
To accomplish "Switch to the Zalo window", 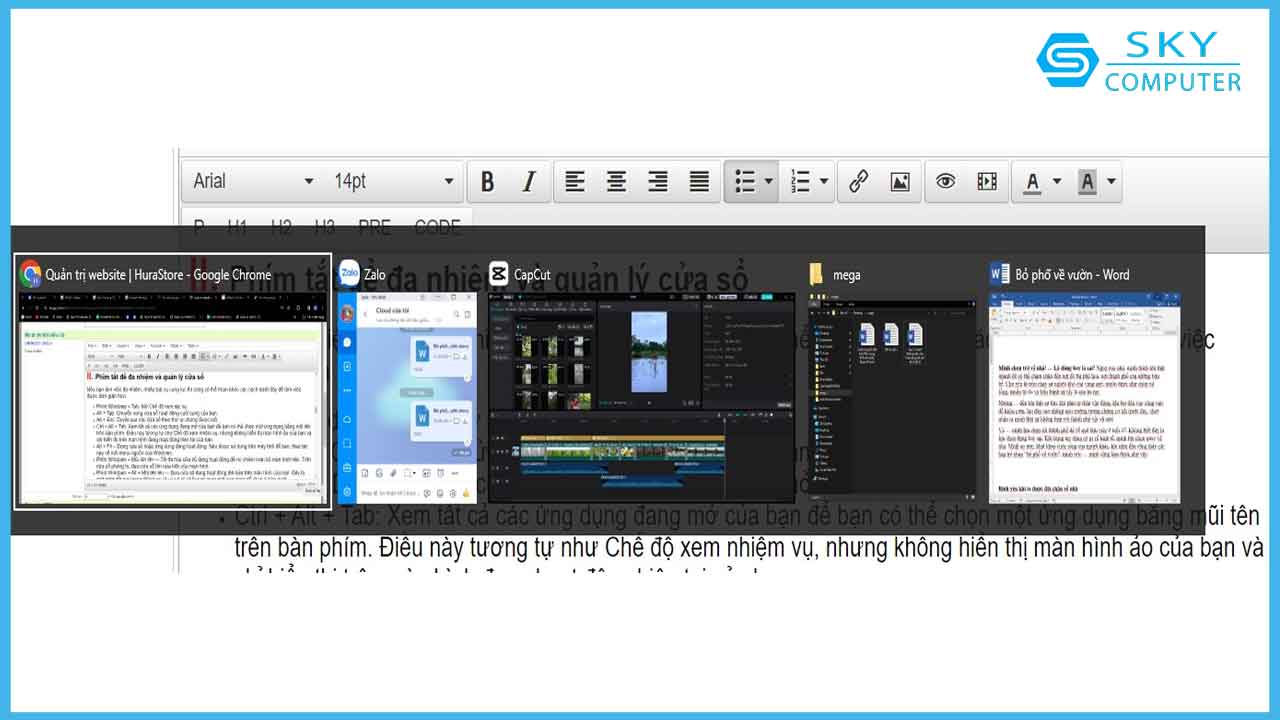I will pyautogui.click(x=407, y=381).
